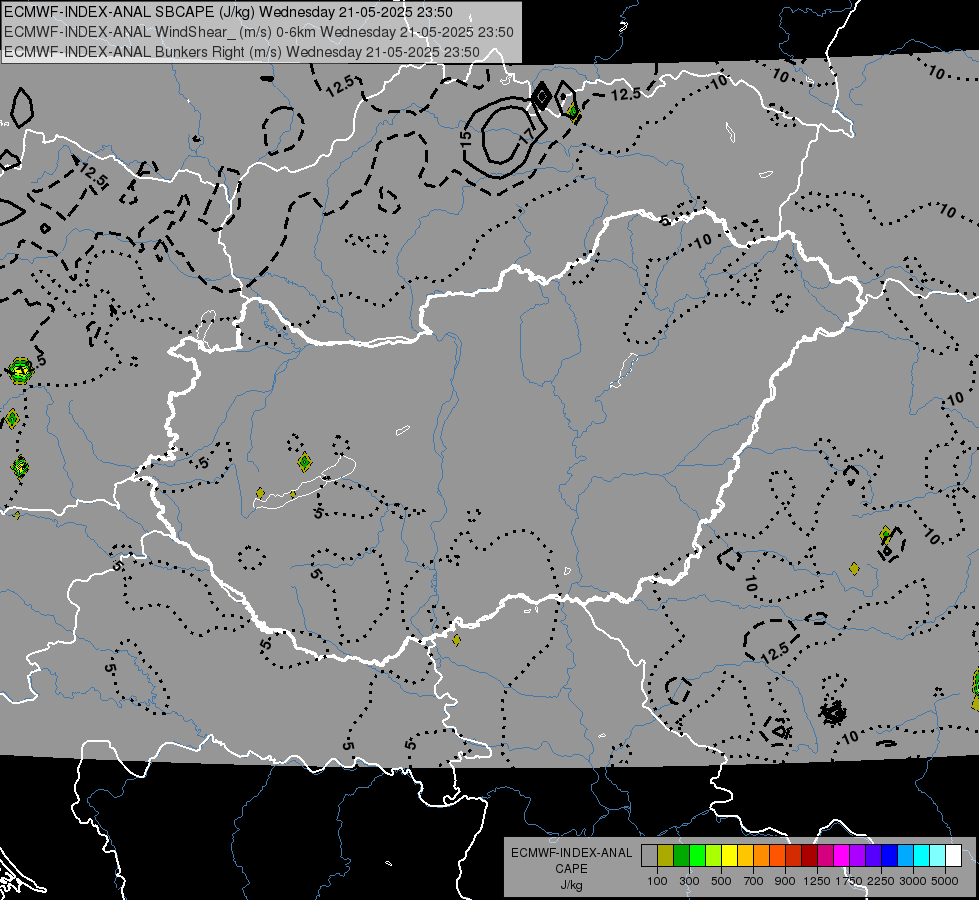The width and height of the screenshot is (979, 900).
Task: Click the 1250 legend tick label
Action: [x=817, y=881]
